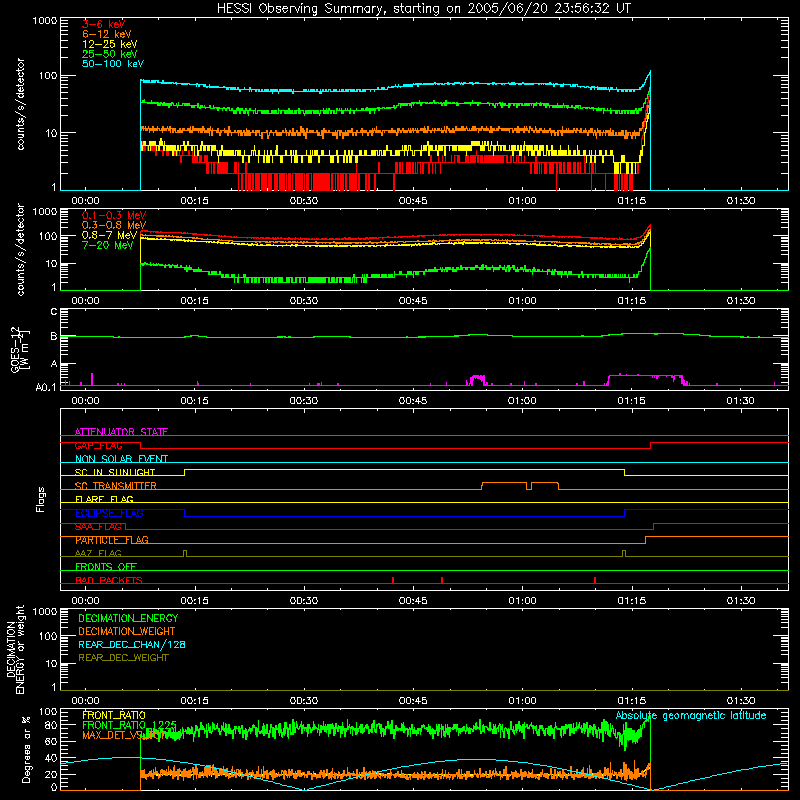
Task: Select the SC_IN_SUNLIGHT flag label
Action: coord(115,472)
